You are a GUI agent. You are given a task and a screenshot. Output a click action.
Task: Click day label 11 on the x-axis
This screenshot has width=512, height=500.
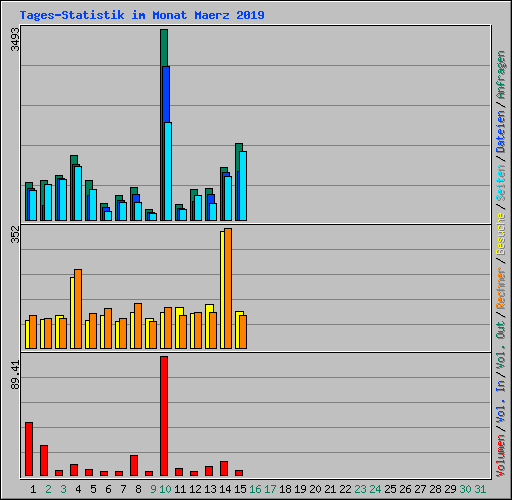tap(180, 489)
